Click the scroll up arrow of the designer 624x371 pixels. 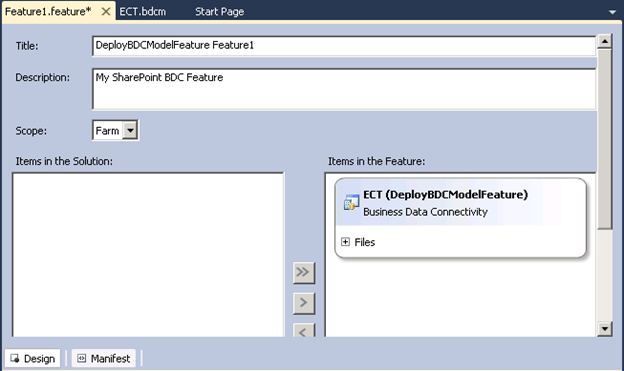tap(604, 41)
